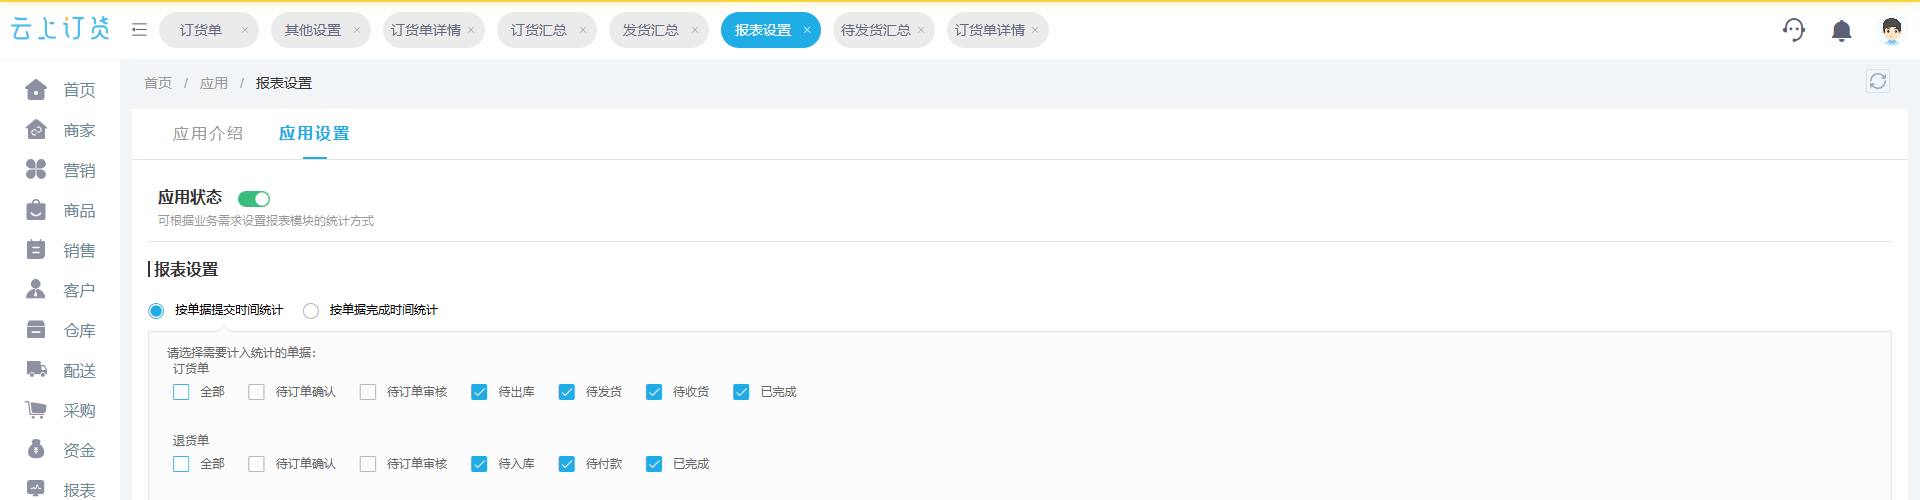Check 待订单确认 under 订货单

[x=257, y=392]
